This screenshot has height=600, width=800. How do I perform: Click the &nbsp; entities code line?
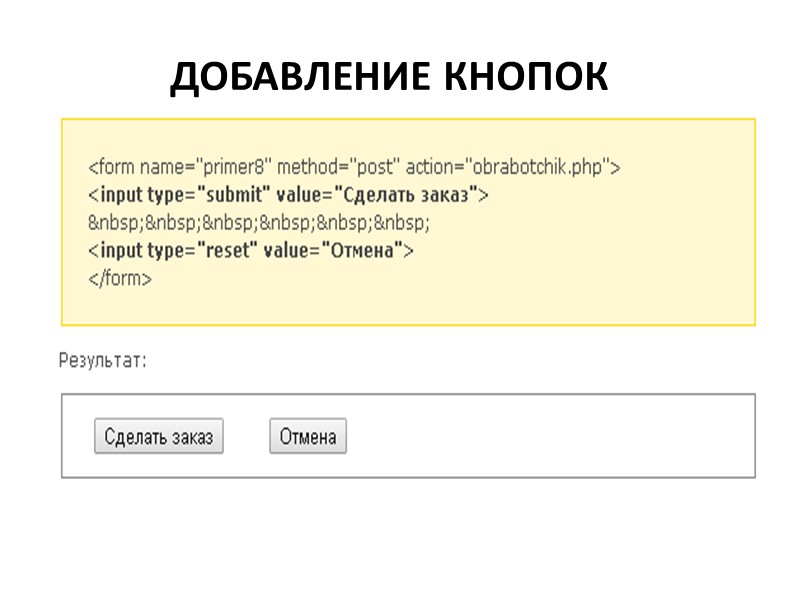click(x=259, y=223)
